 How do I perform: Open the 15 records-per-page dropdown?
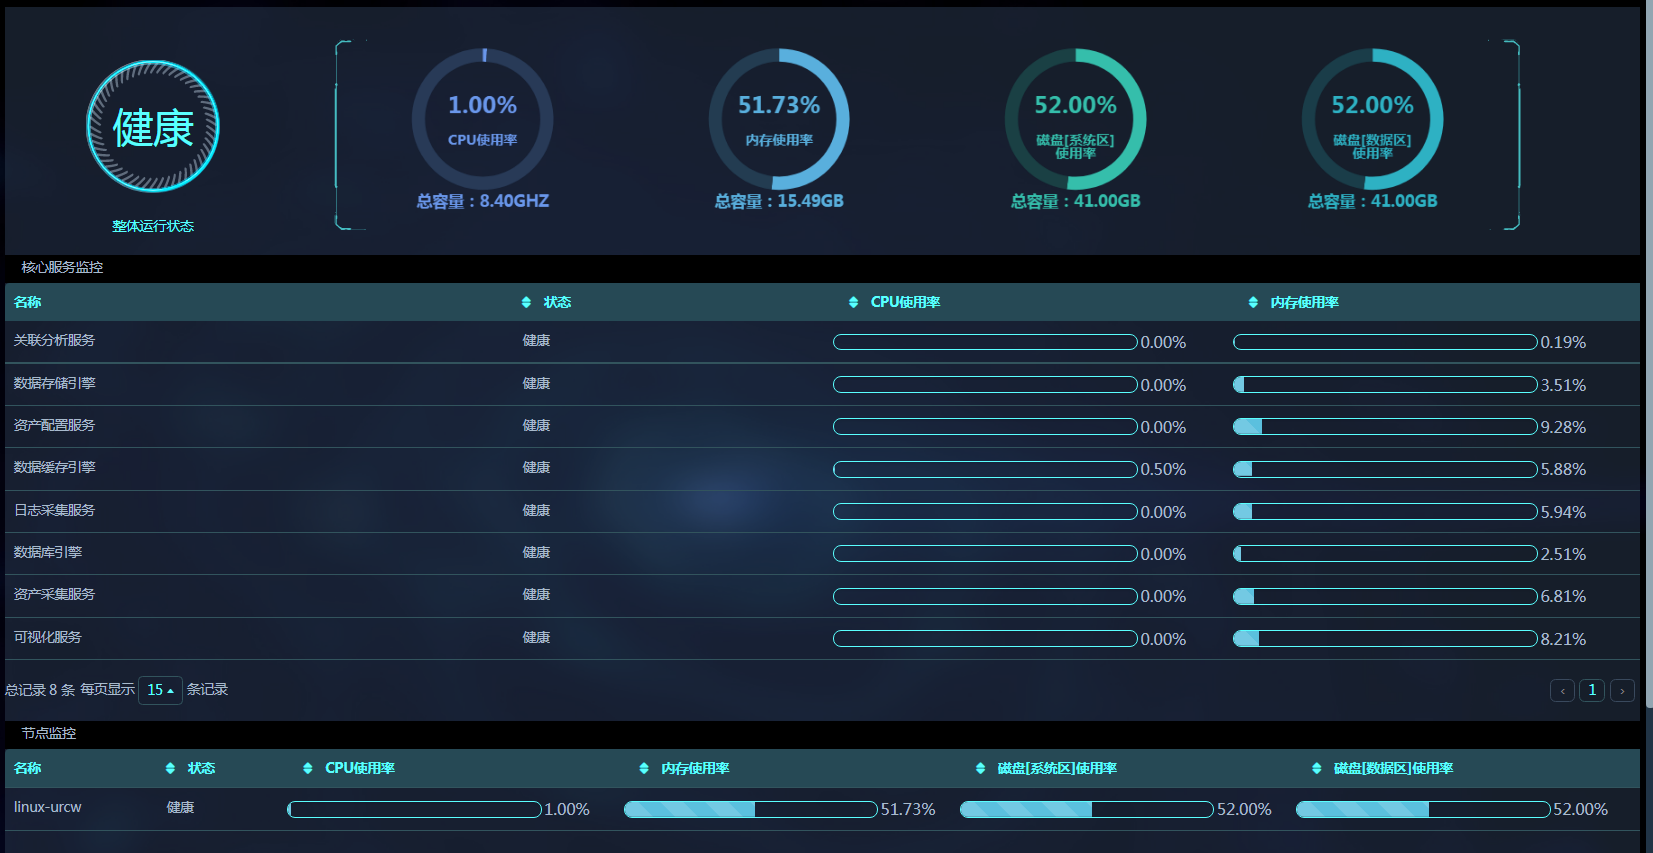pos(160,690)
